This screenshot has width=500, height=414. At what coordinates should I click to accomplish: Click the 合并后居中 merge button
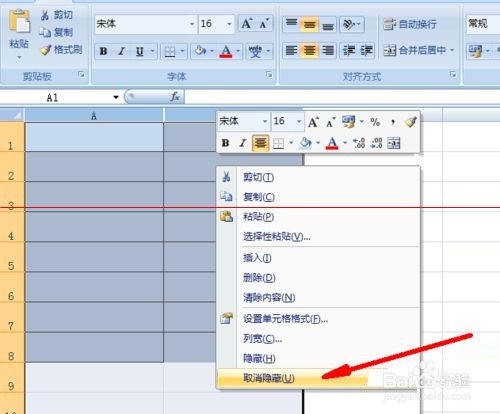tap(419, 50)
